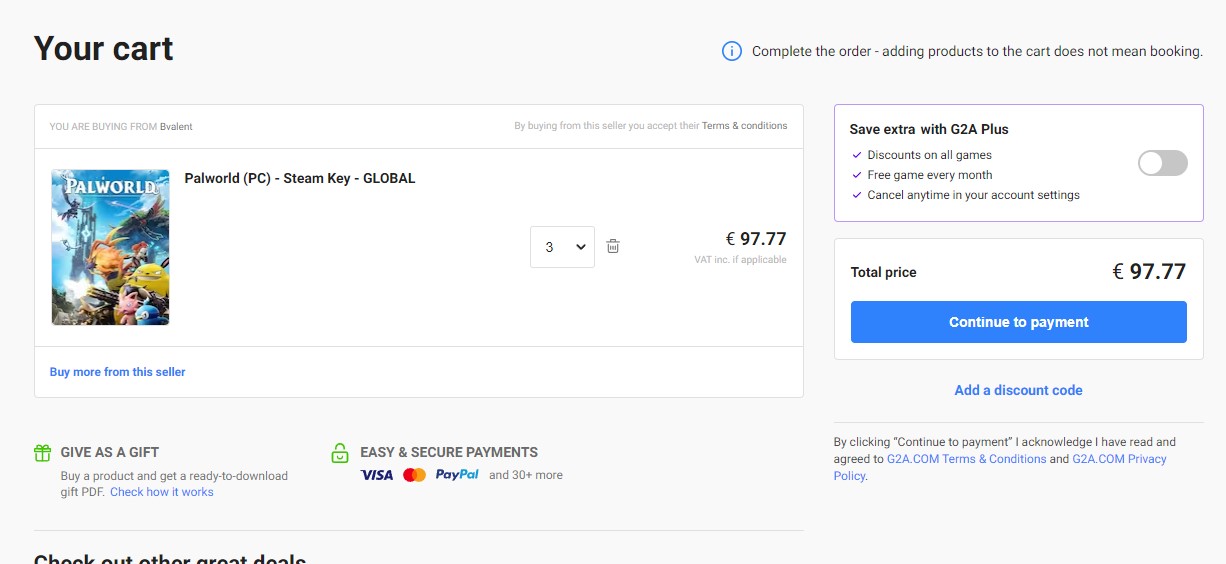Click the Mastercard payment logo

coord(414,475)
